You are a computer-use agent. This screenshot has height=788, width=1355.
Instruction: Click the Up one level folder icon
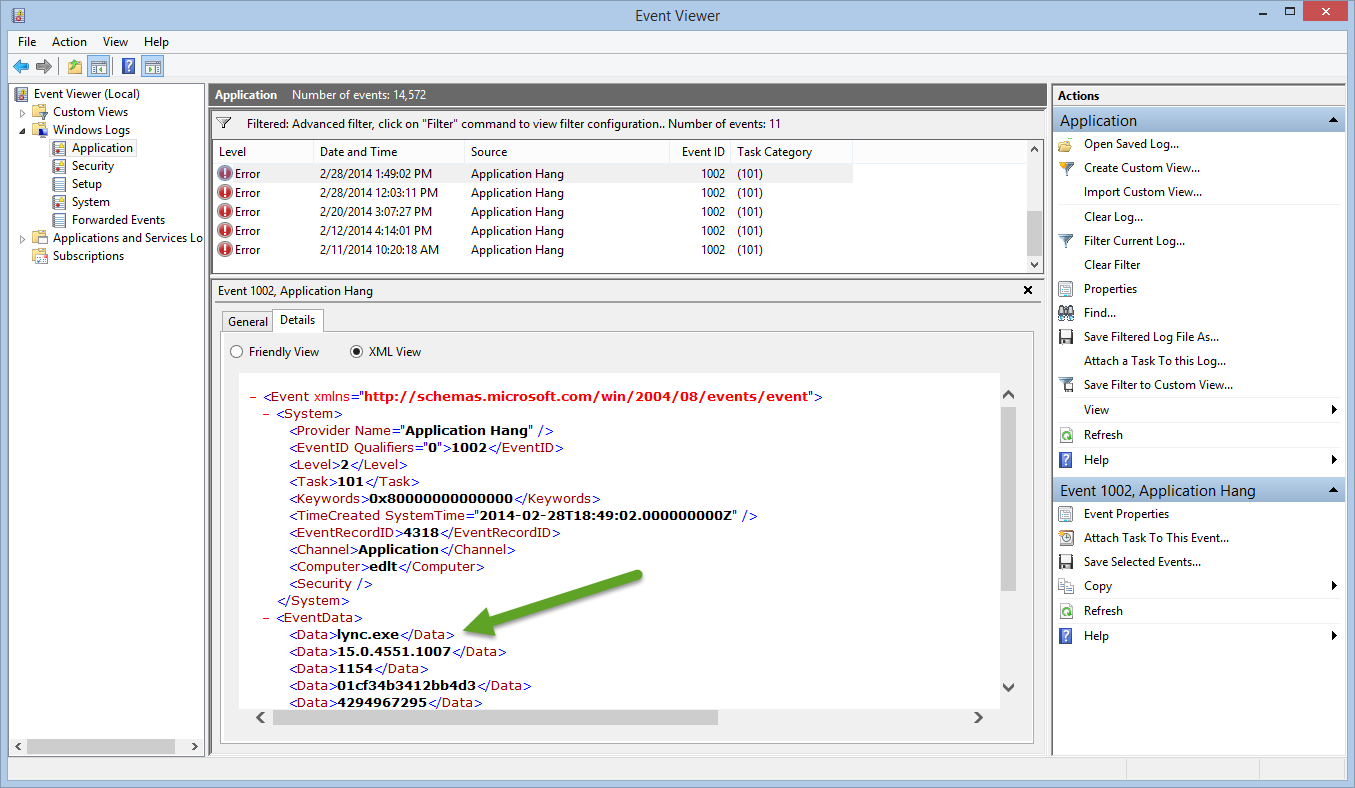coord(74,67)
